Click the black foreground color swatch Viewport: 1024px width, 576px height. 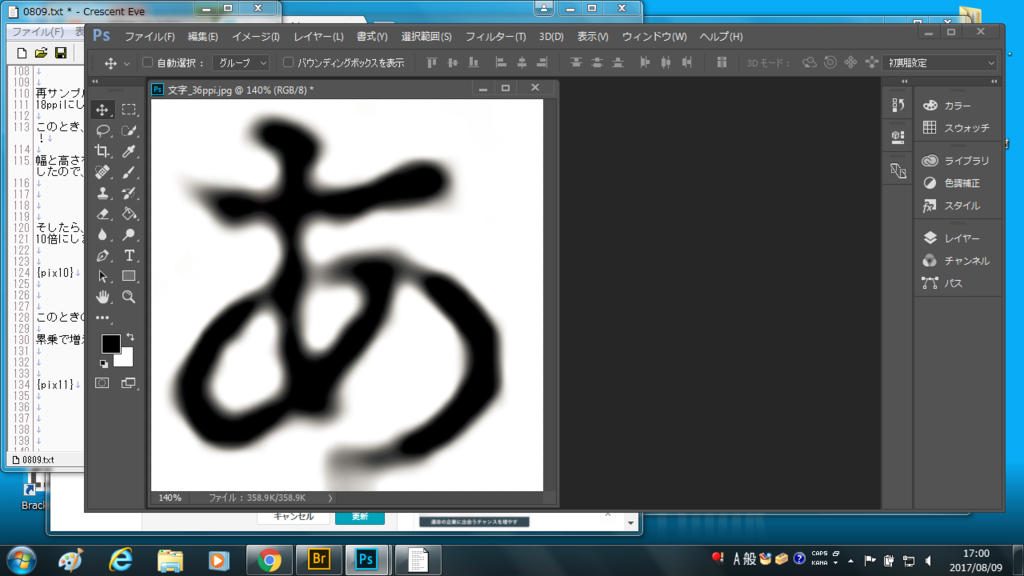[110, 343]
